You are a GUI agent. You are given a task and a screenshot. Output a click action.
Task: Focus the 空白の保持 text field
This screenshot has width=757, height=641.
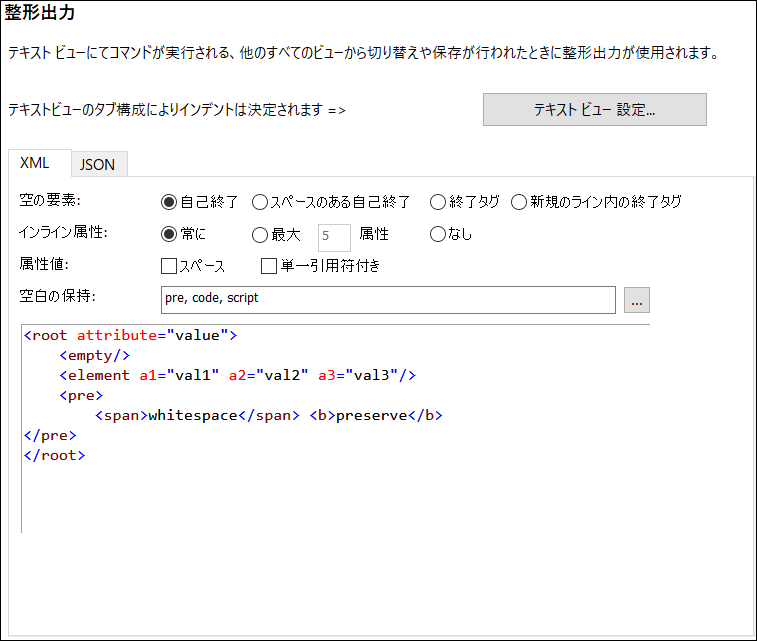point(387,299)
